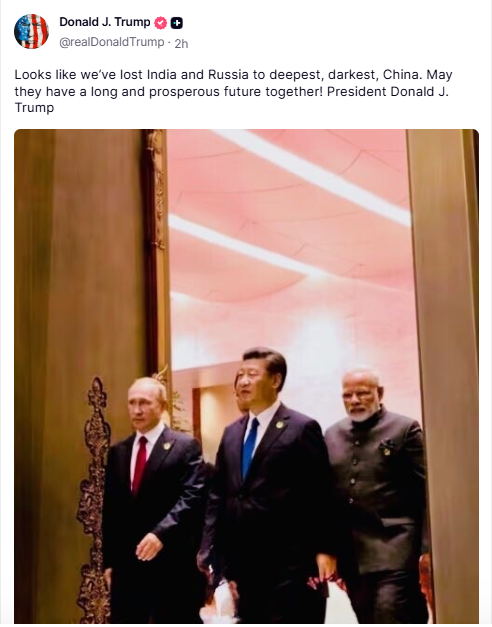The image size is (492, 627).
Task: Click the 2h post timestamp
Action: pos(181,43)
